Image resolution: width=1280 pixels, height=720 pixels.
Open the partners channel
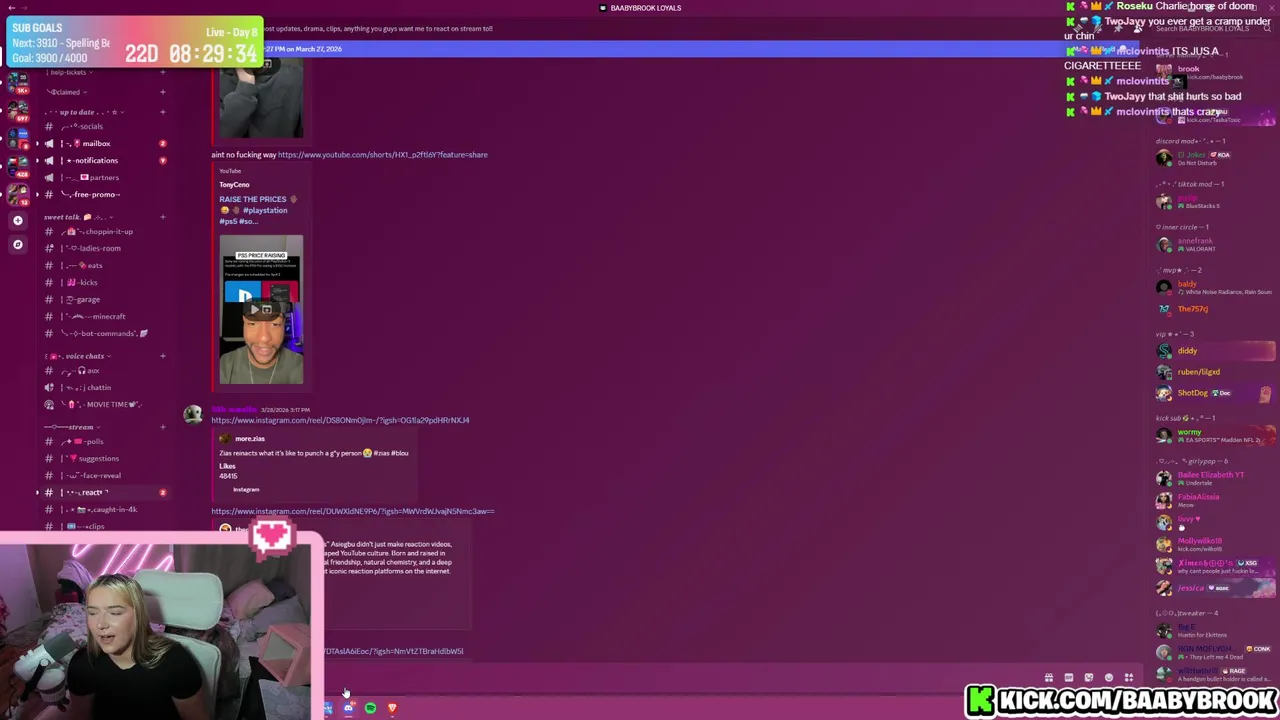pyautogui.click(x=104, y=177)
